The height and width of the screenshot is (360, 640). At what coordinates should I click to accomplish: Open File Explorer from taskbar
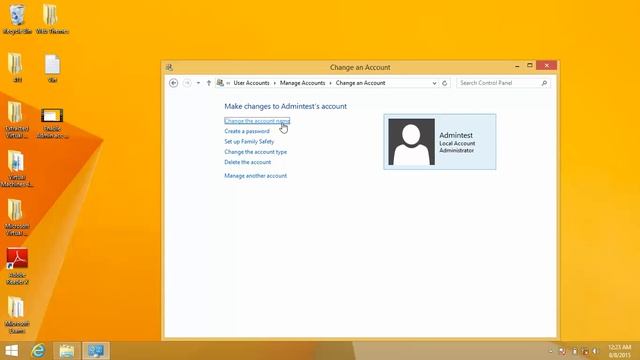click(67, 351)
